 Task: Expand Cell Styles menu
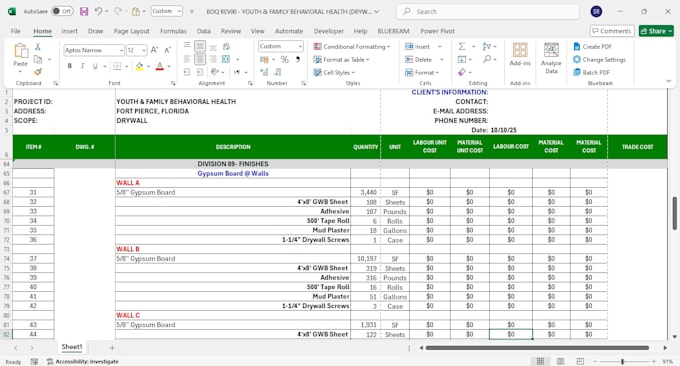334,72
